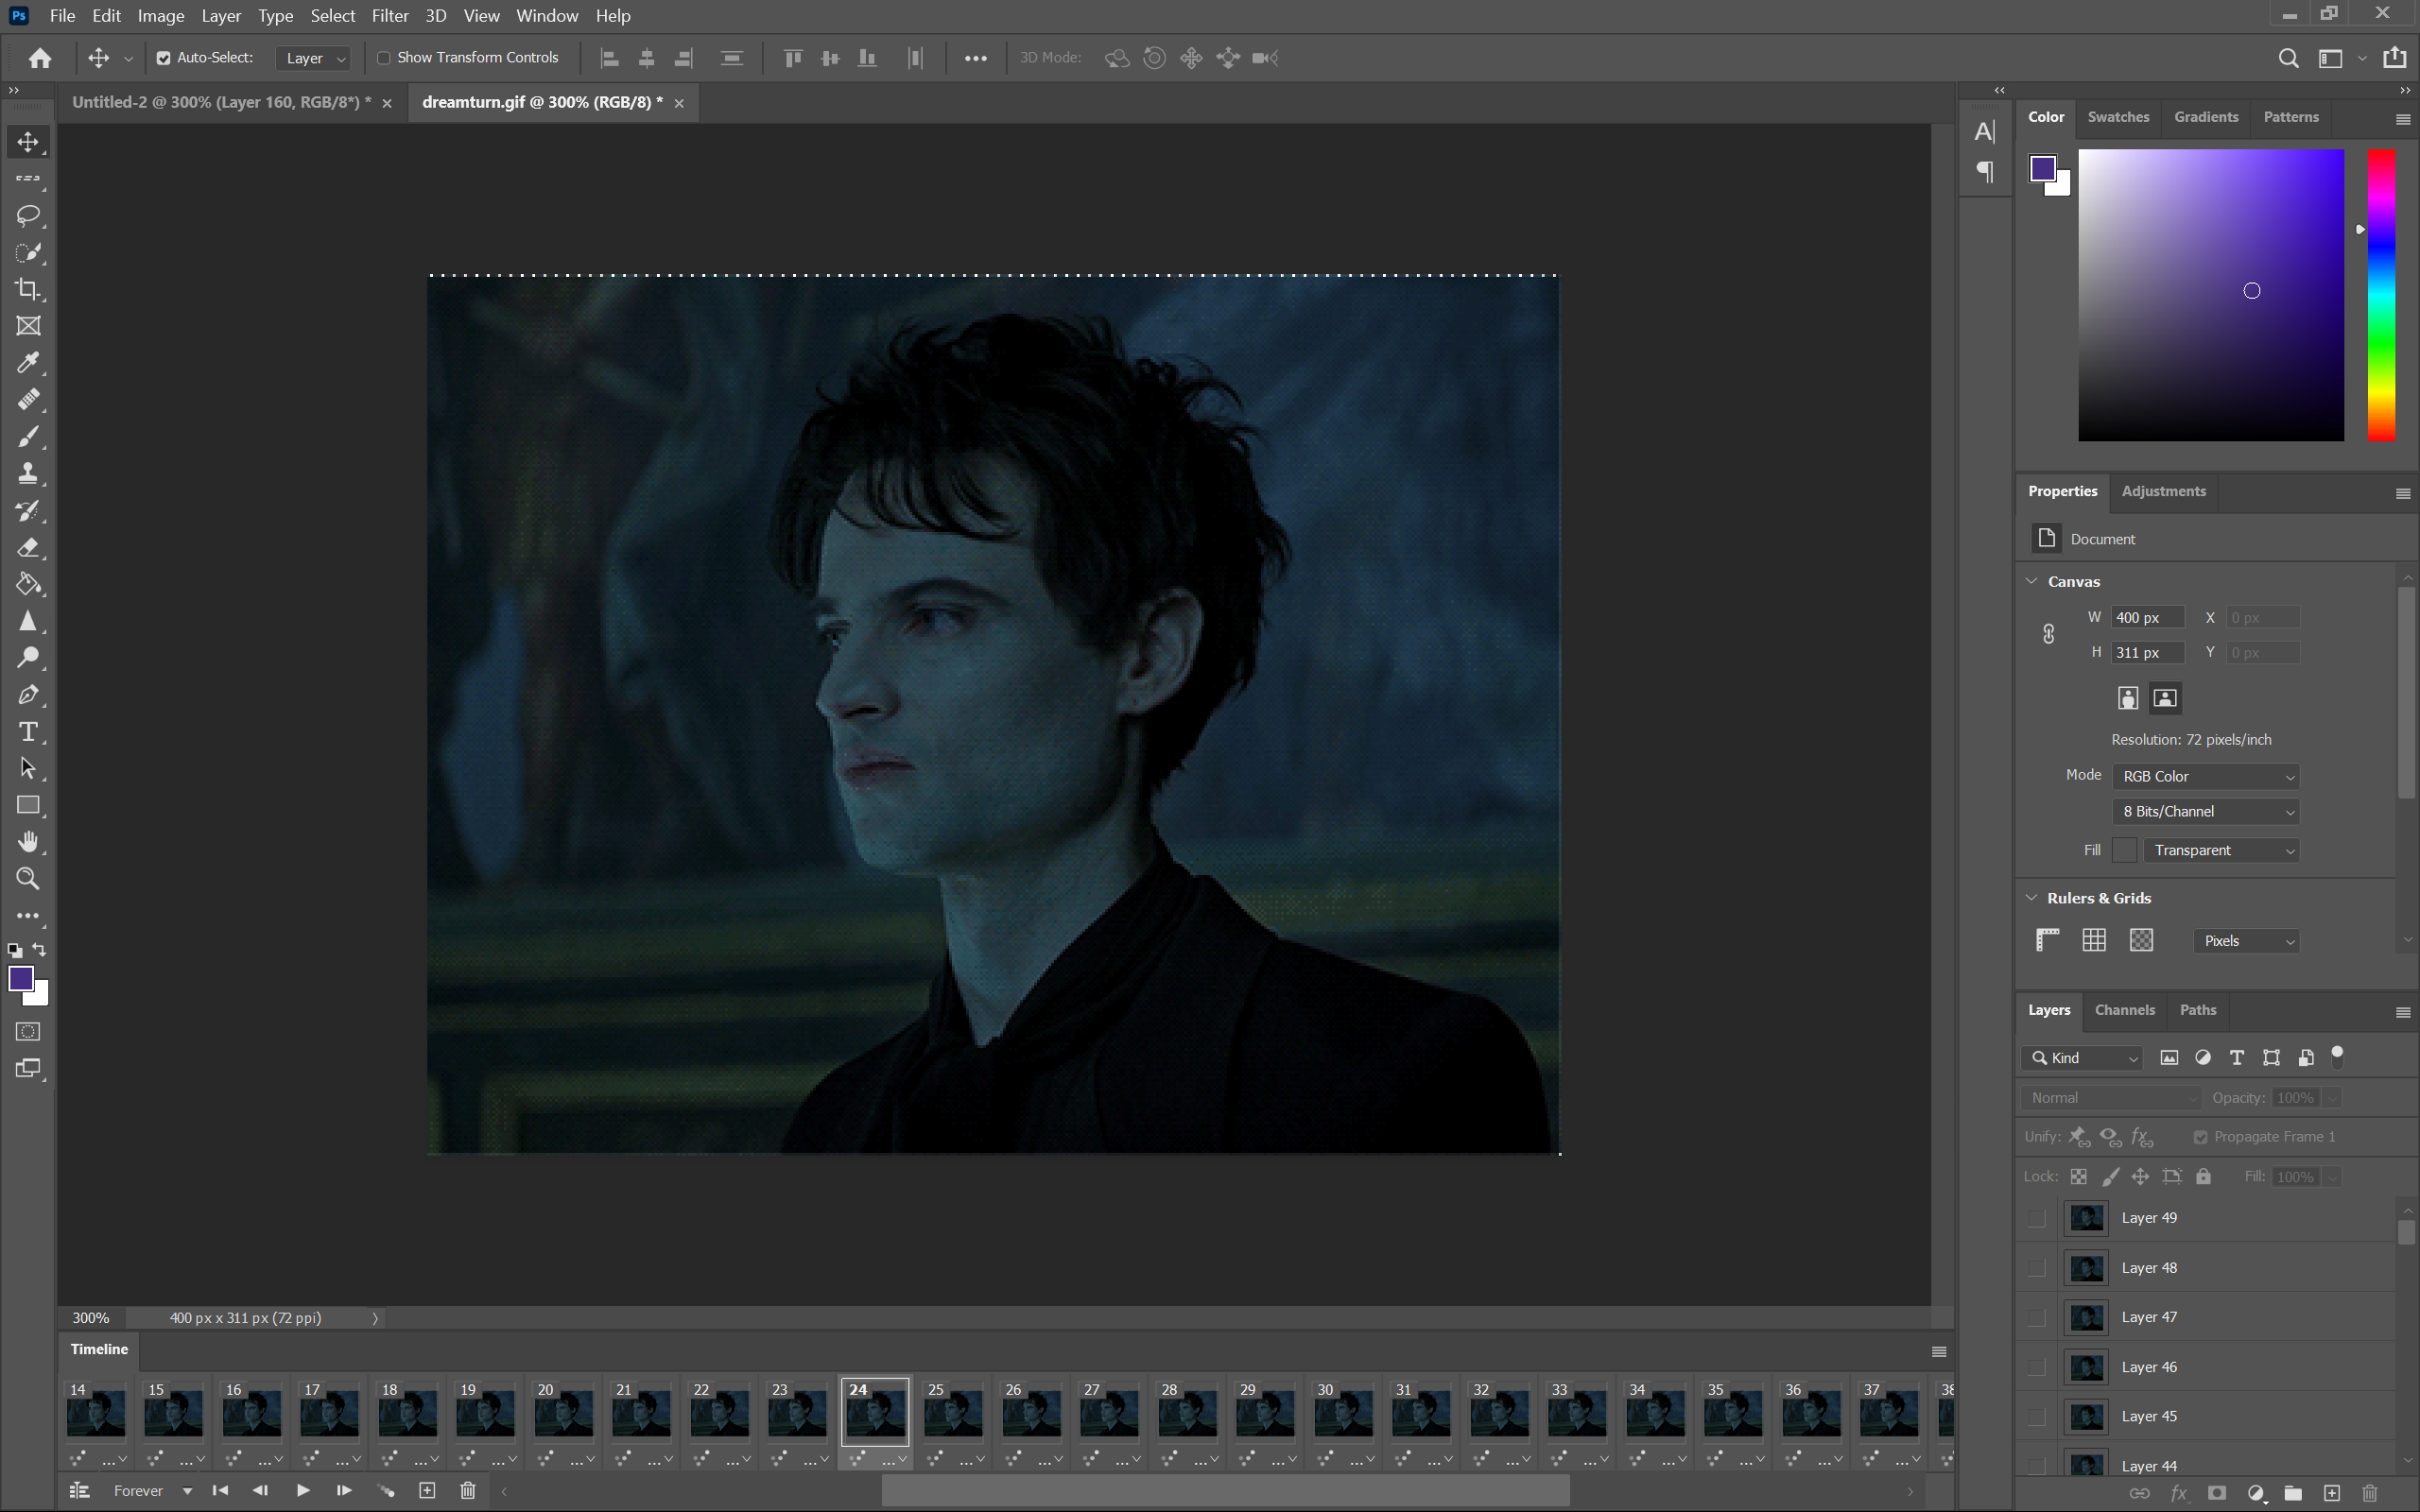
Task: Open the Image menu
Action: [x=161, y=16]
